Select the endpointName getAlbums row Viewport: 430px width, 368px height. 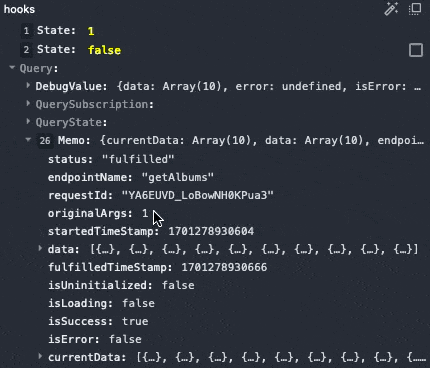131,177
